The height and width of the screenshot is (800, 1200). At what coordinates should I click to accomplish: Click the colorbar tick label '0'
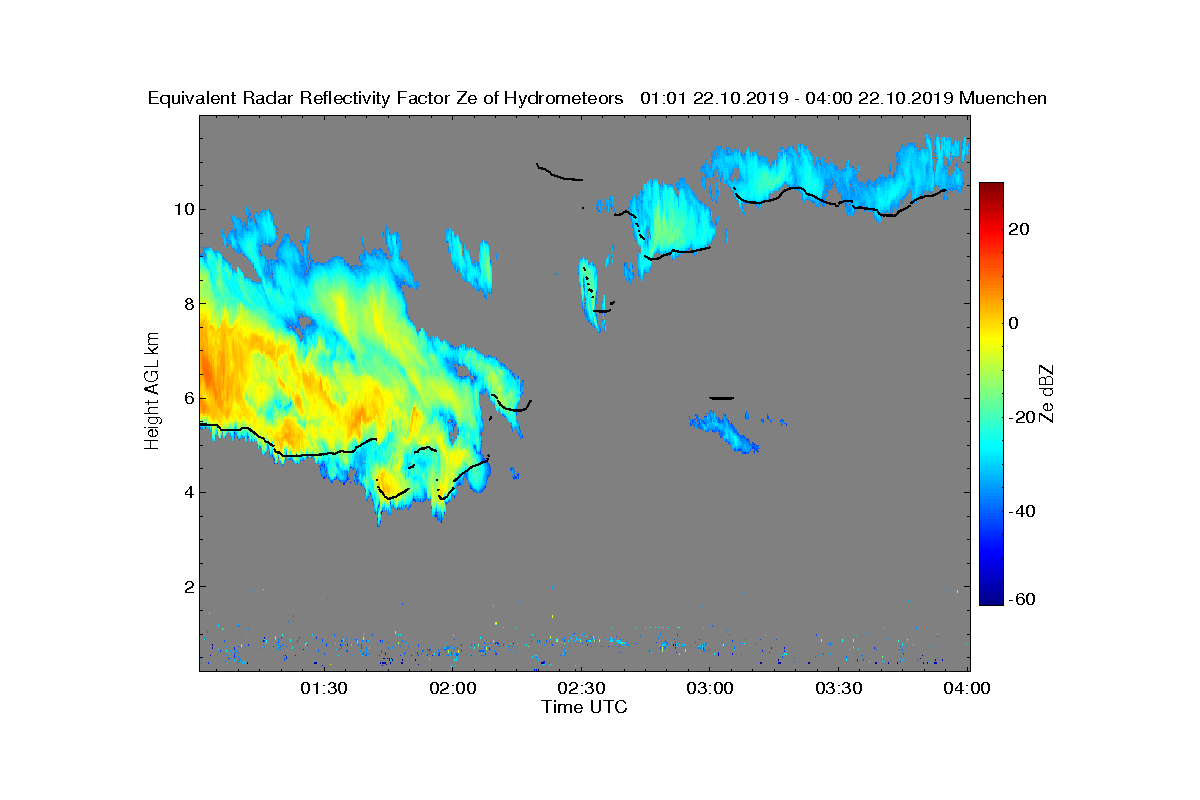pyautogui.click(x=1015, y=323)
